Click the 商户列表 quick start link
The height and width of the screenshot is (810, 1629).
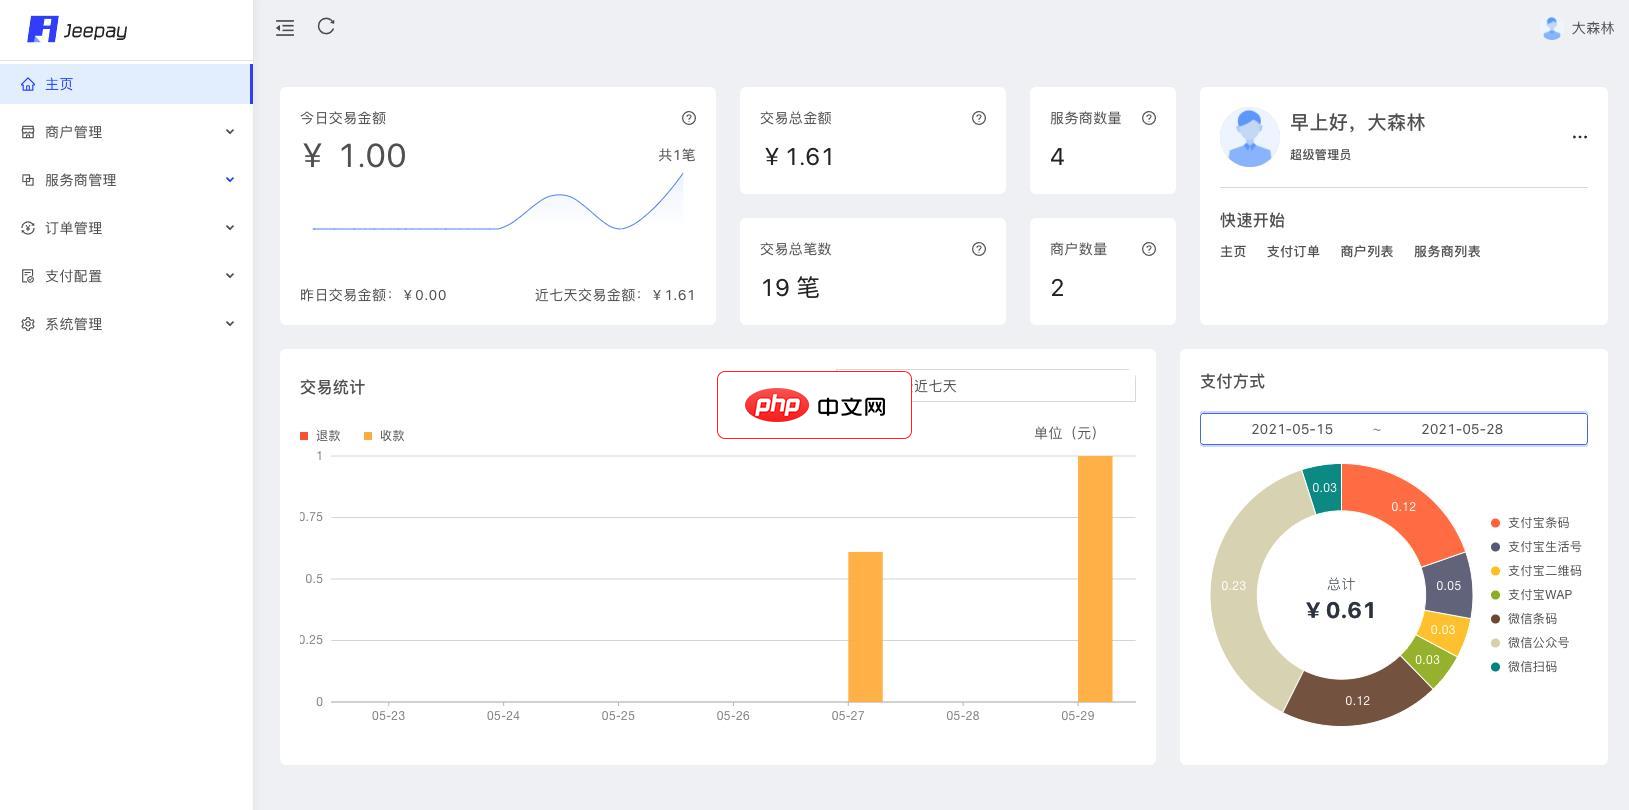[x=1367, y=252]
